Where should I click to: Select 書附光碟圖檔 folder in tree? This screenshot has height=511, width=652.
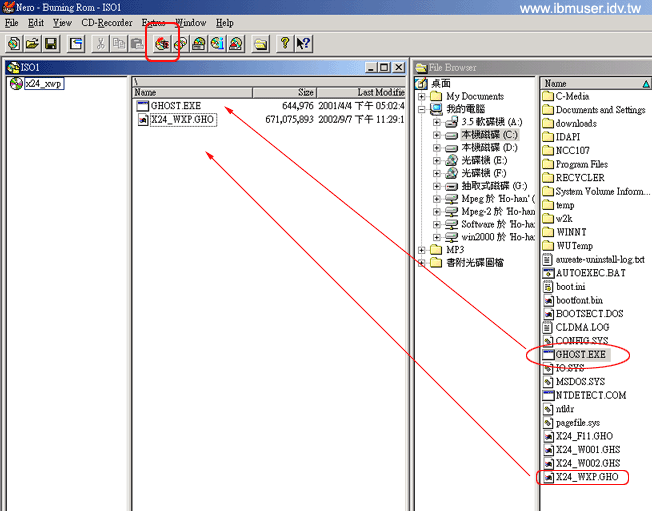coord(475,263)
